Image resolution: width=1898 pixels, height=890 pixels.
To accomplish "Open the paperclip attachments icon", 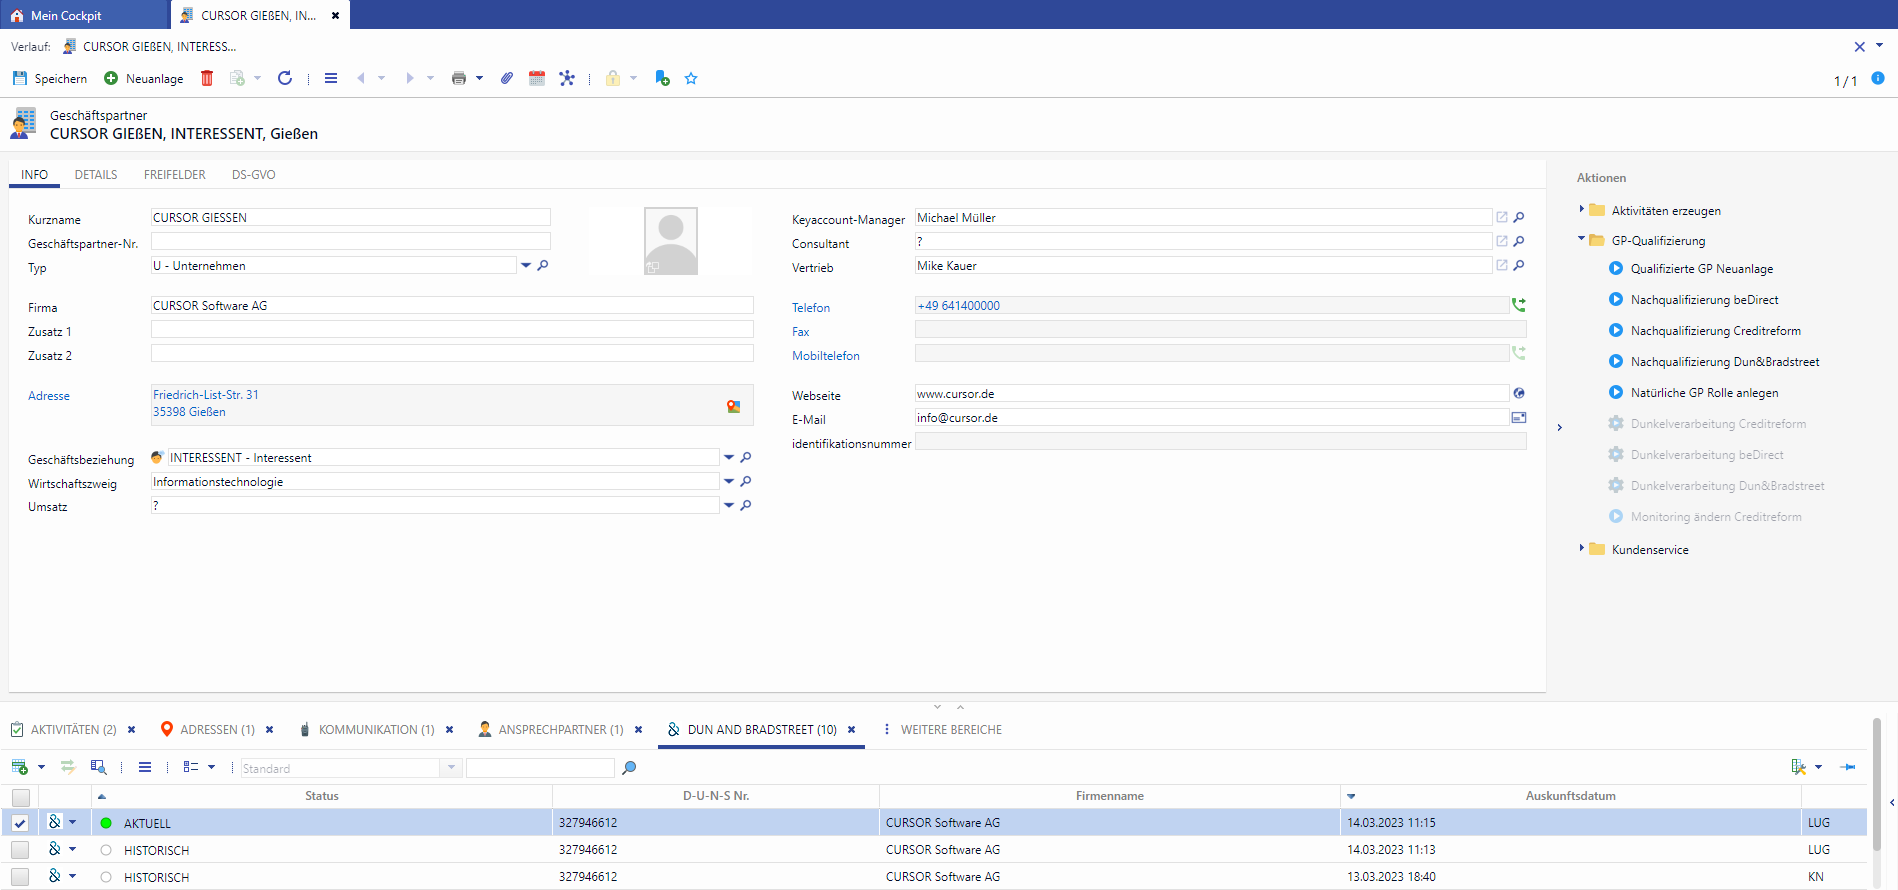I will pos(507,78).
